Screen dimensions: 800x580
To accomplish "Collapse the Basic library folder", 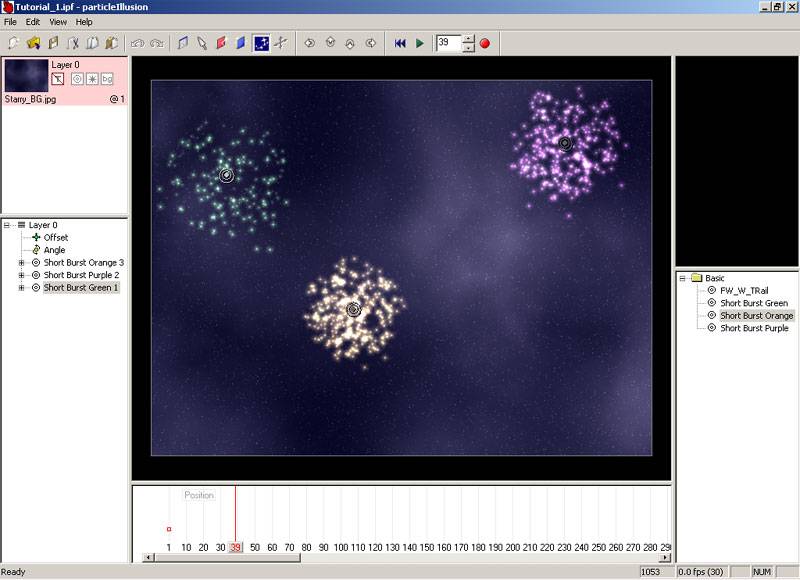I will (683, 278).
